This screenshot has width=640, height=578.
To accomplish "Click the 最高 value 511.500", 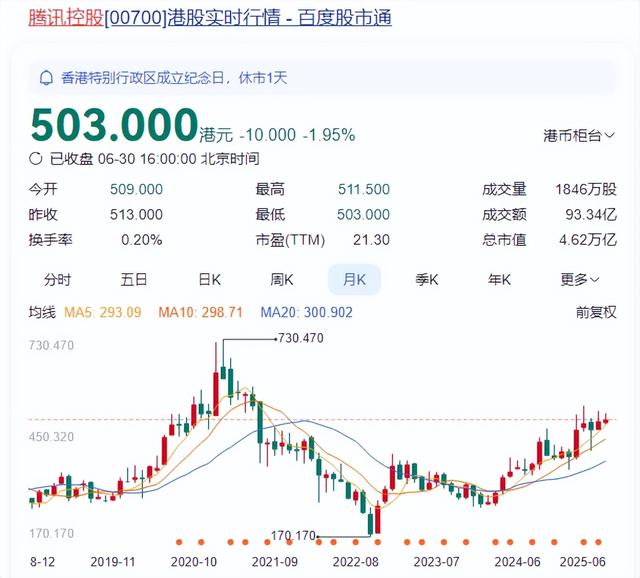I will [x=364, y=189].
